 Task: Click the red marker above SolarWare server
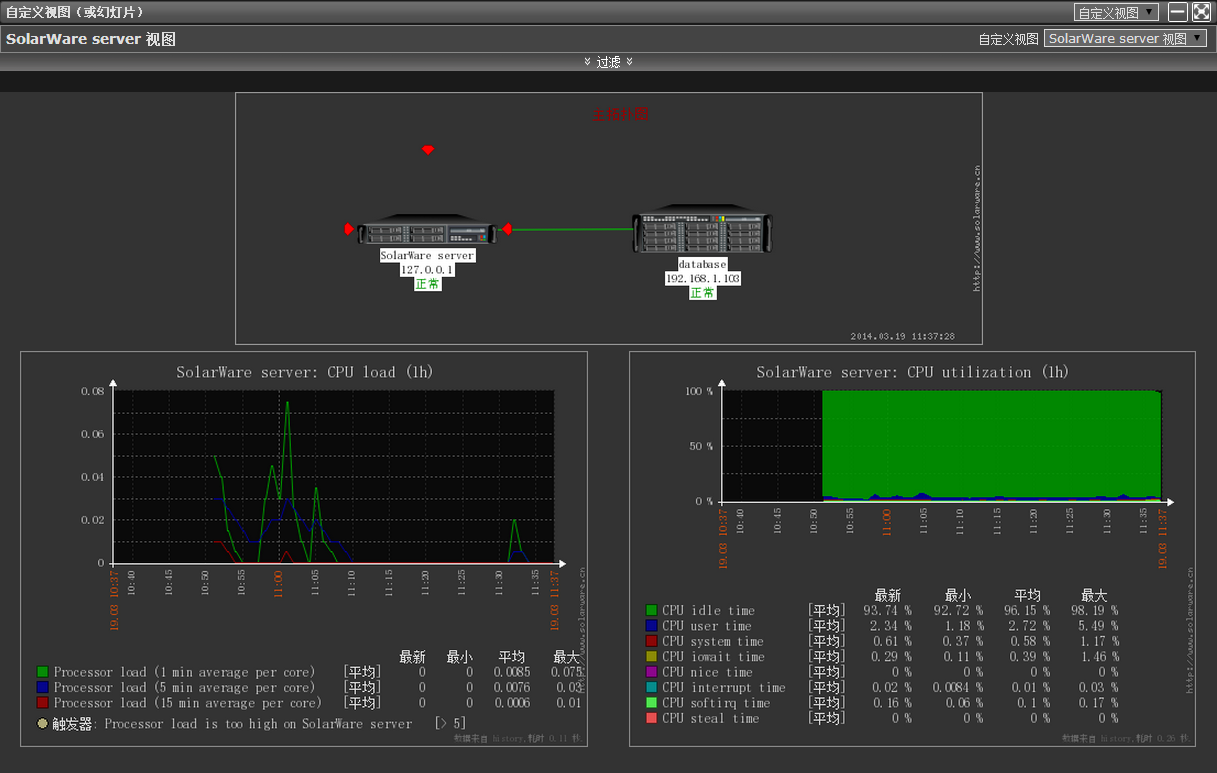coord(428,150)
